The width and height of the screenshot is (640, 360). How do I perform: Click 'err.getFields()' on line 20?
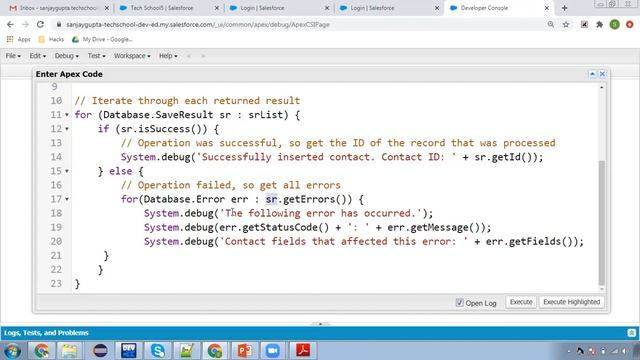pyautogui.click(x=529, y=242)
